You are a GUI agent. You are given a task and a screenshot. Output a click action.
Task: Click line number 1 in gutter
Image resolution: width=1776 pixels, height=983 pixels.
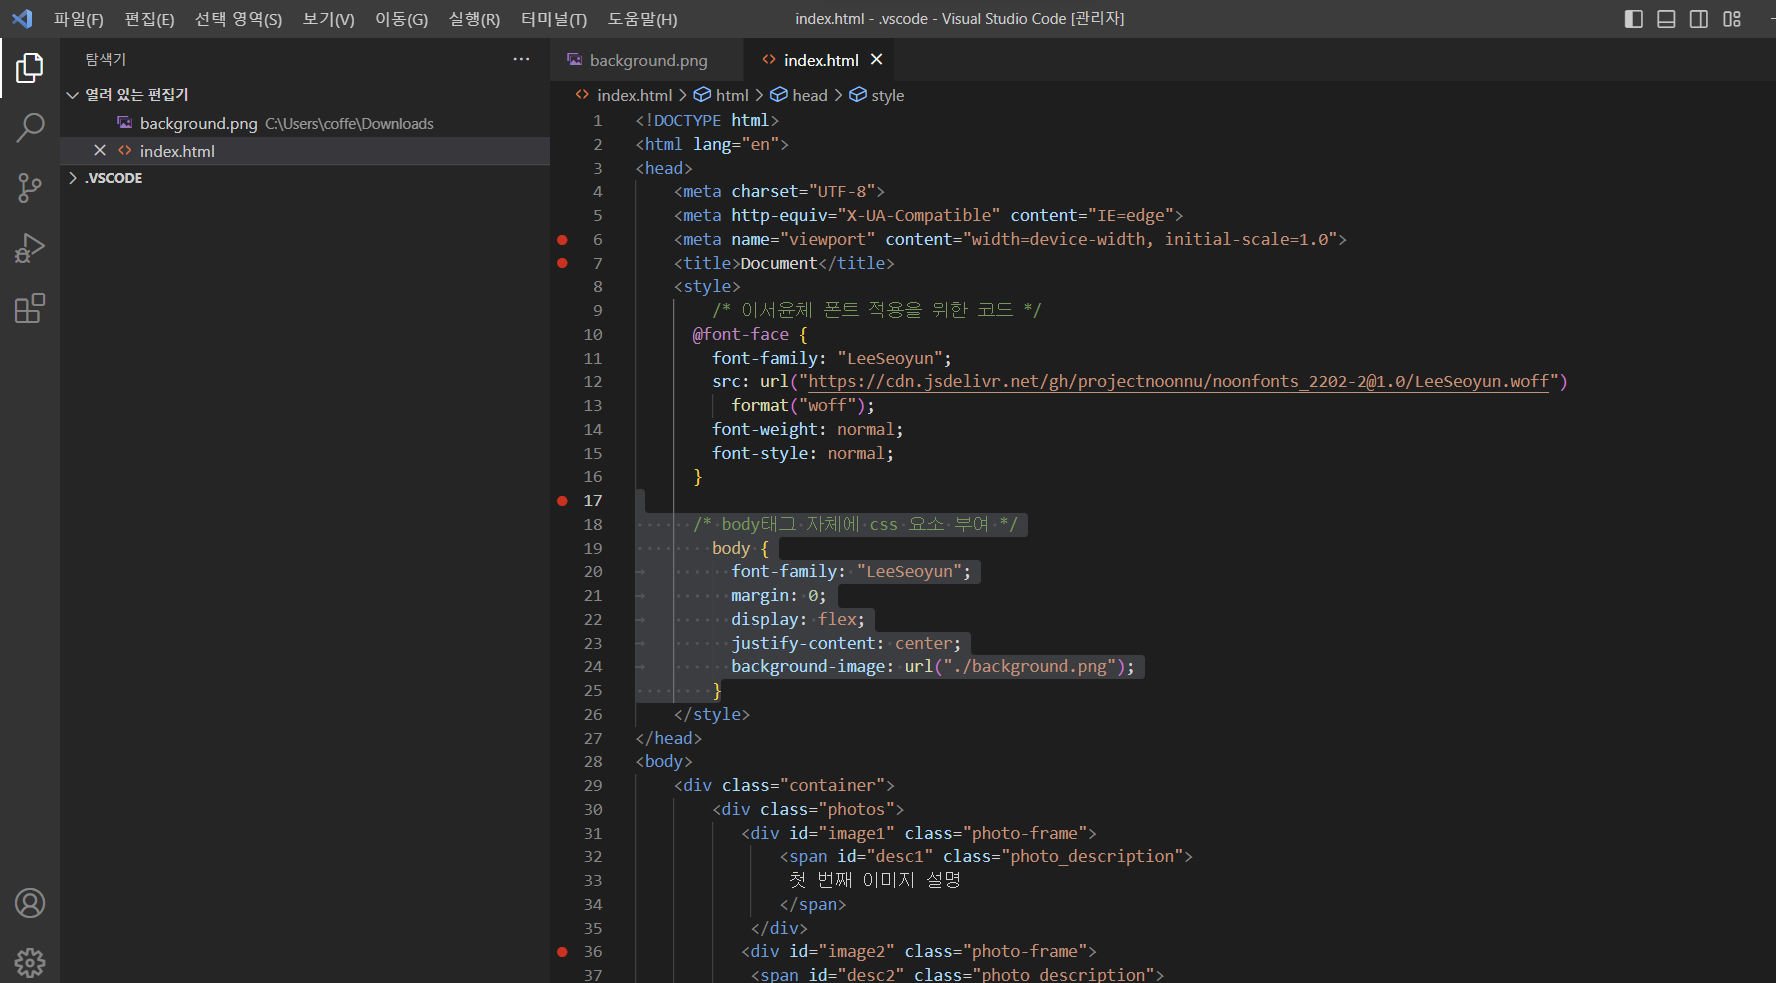(598, 121)
